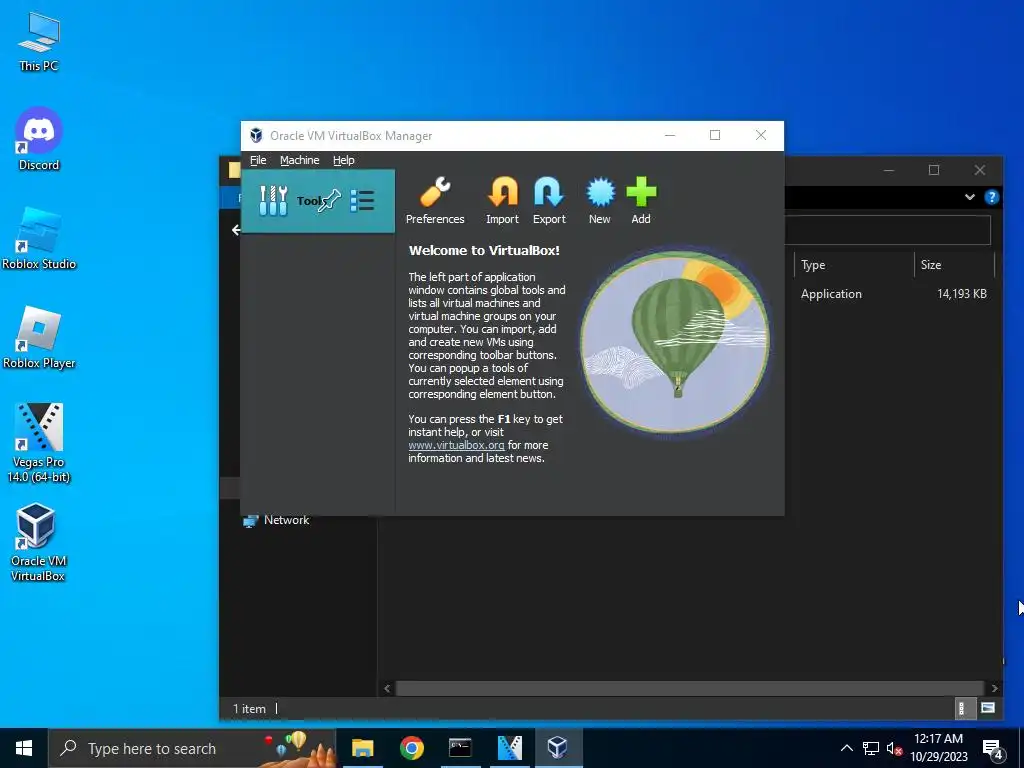
Task: Open the Vegas Pro 14.0 desktop shortcut
Action: [39, 443]
